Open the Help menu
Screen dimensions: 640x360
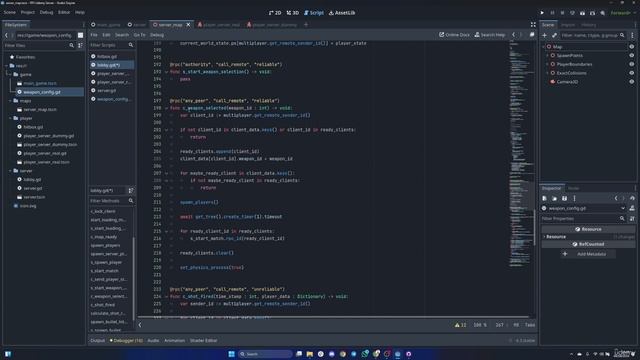point(80,12)
